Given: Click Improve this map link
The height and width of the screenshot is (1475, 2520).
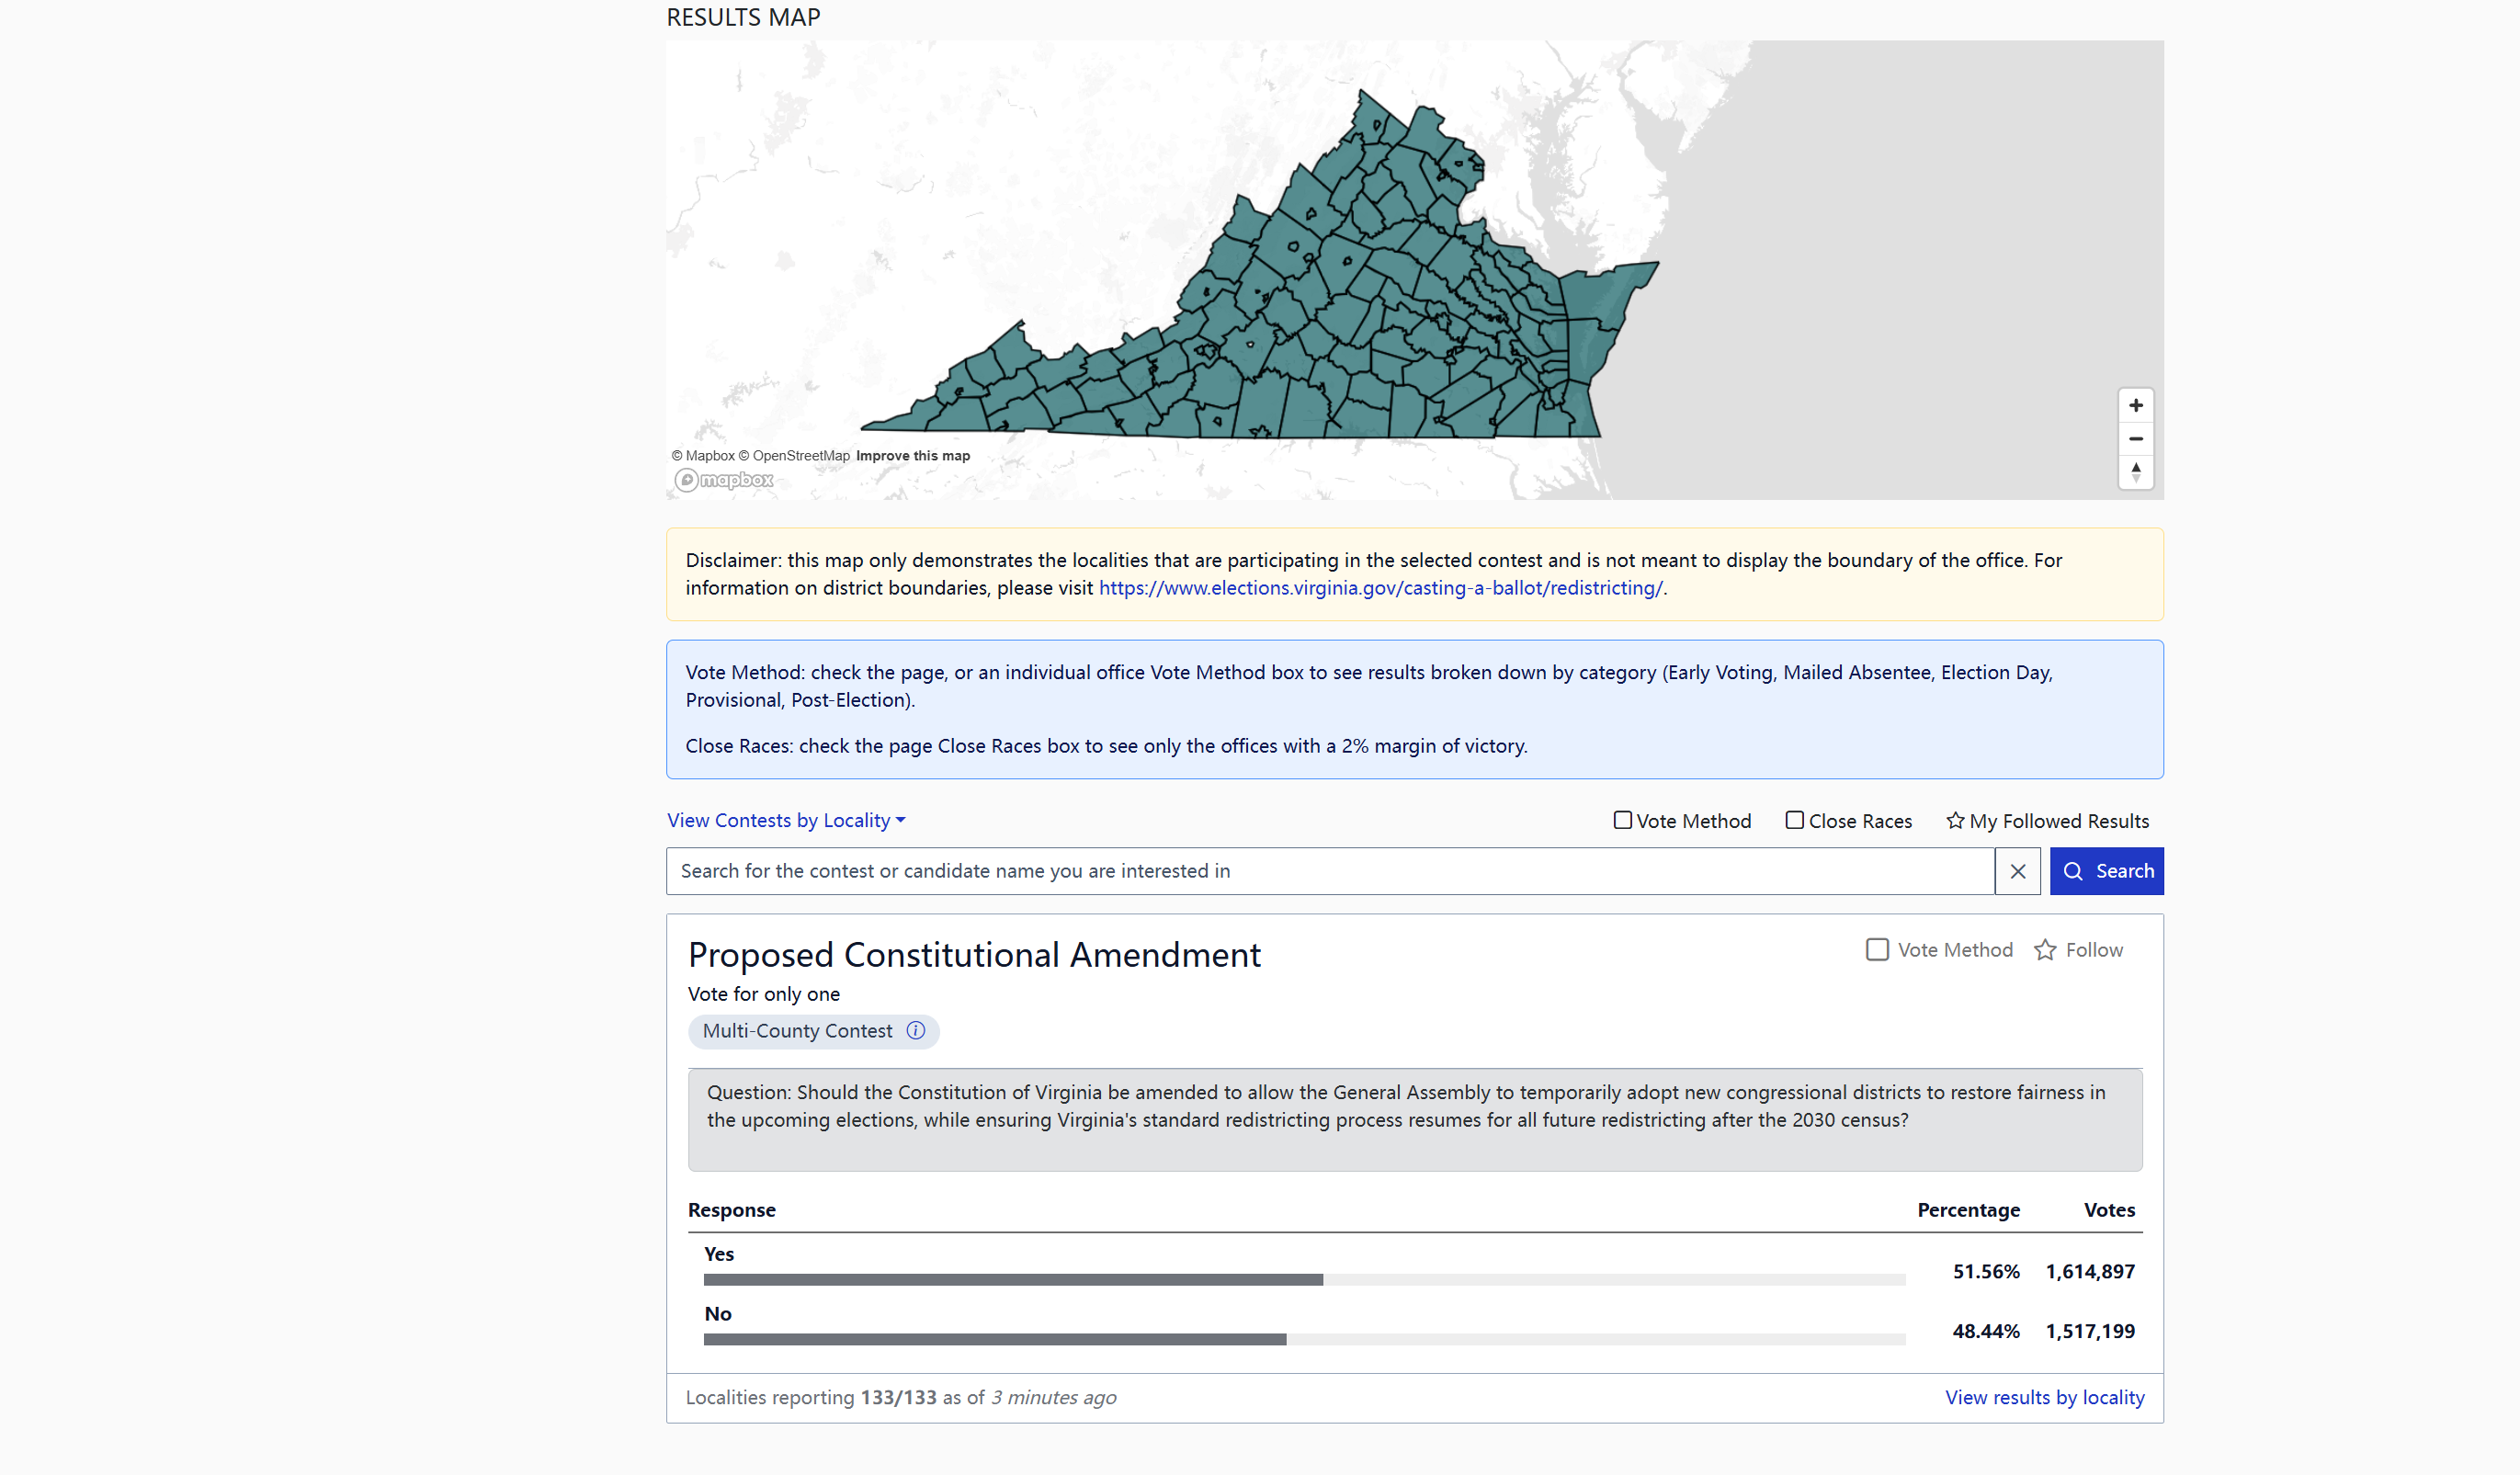Looking at the screenshot, I should coord(912,456).
